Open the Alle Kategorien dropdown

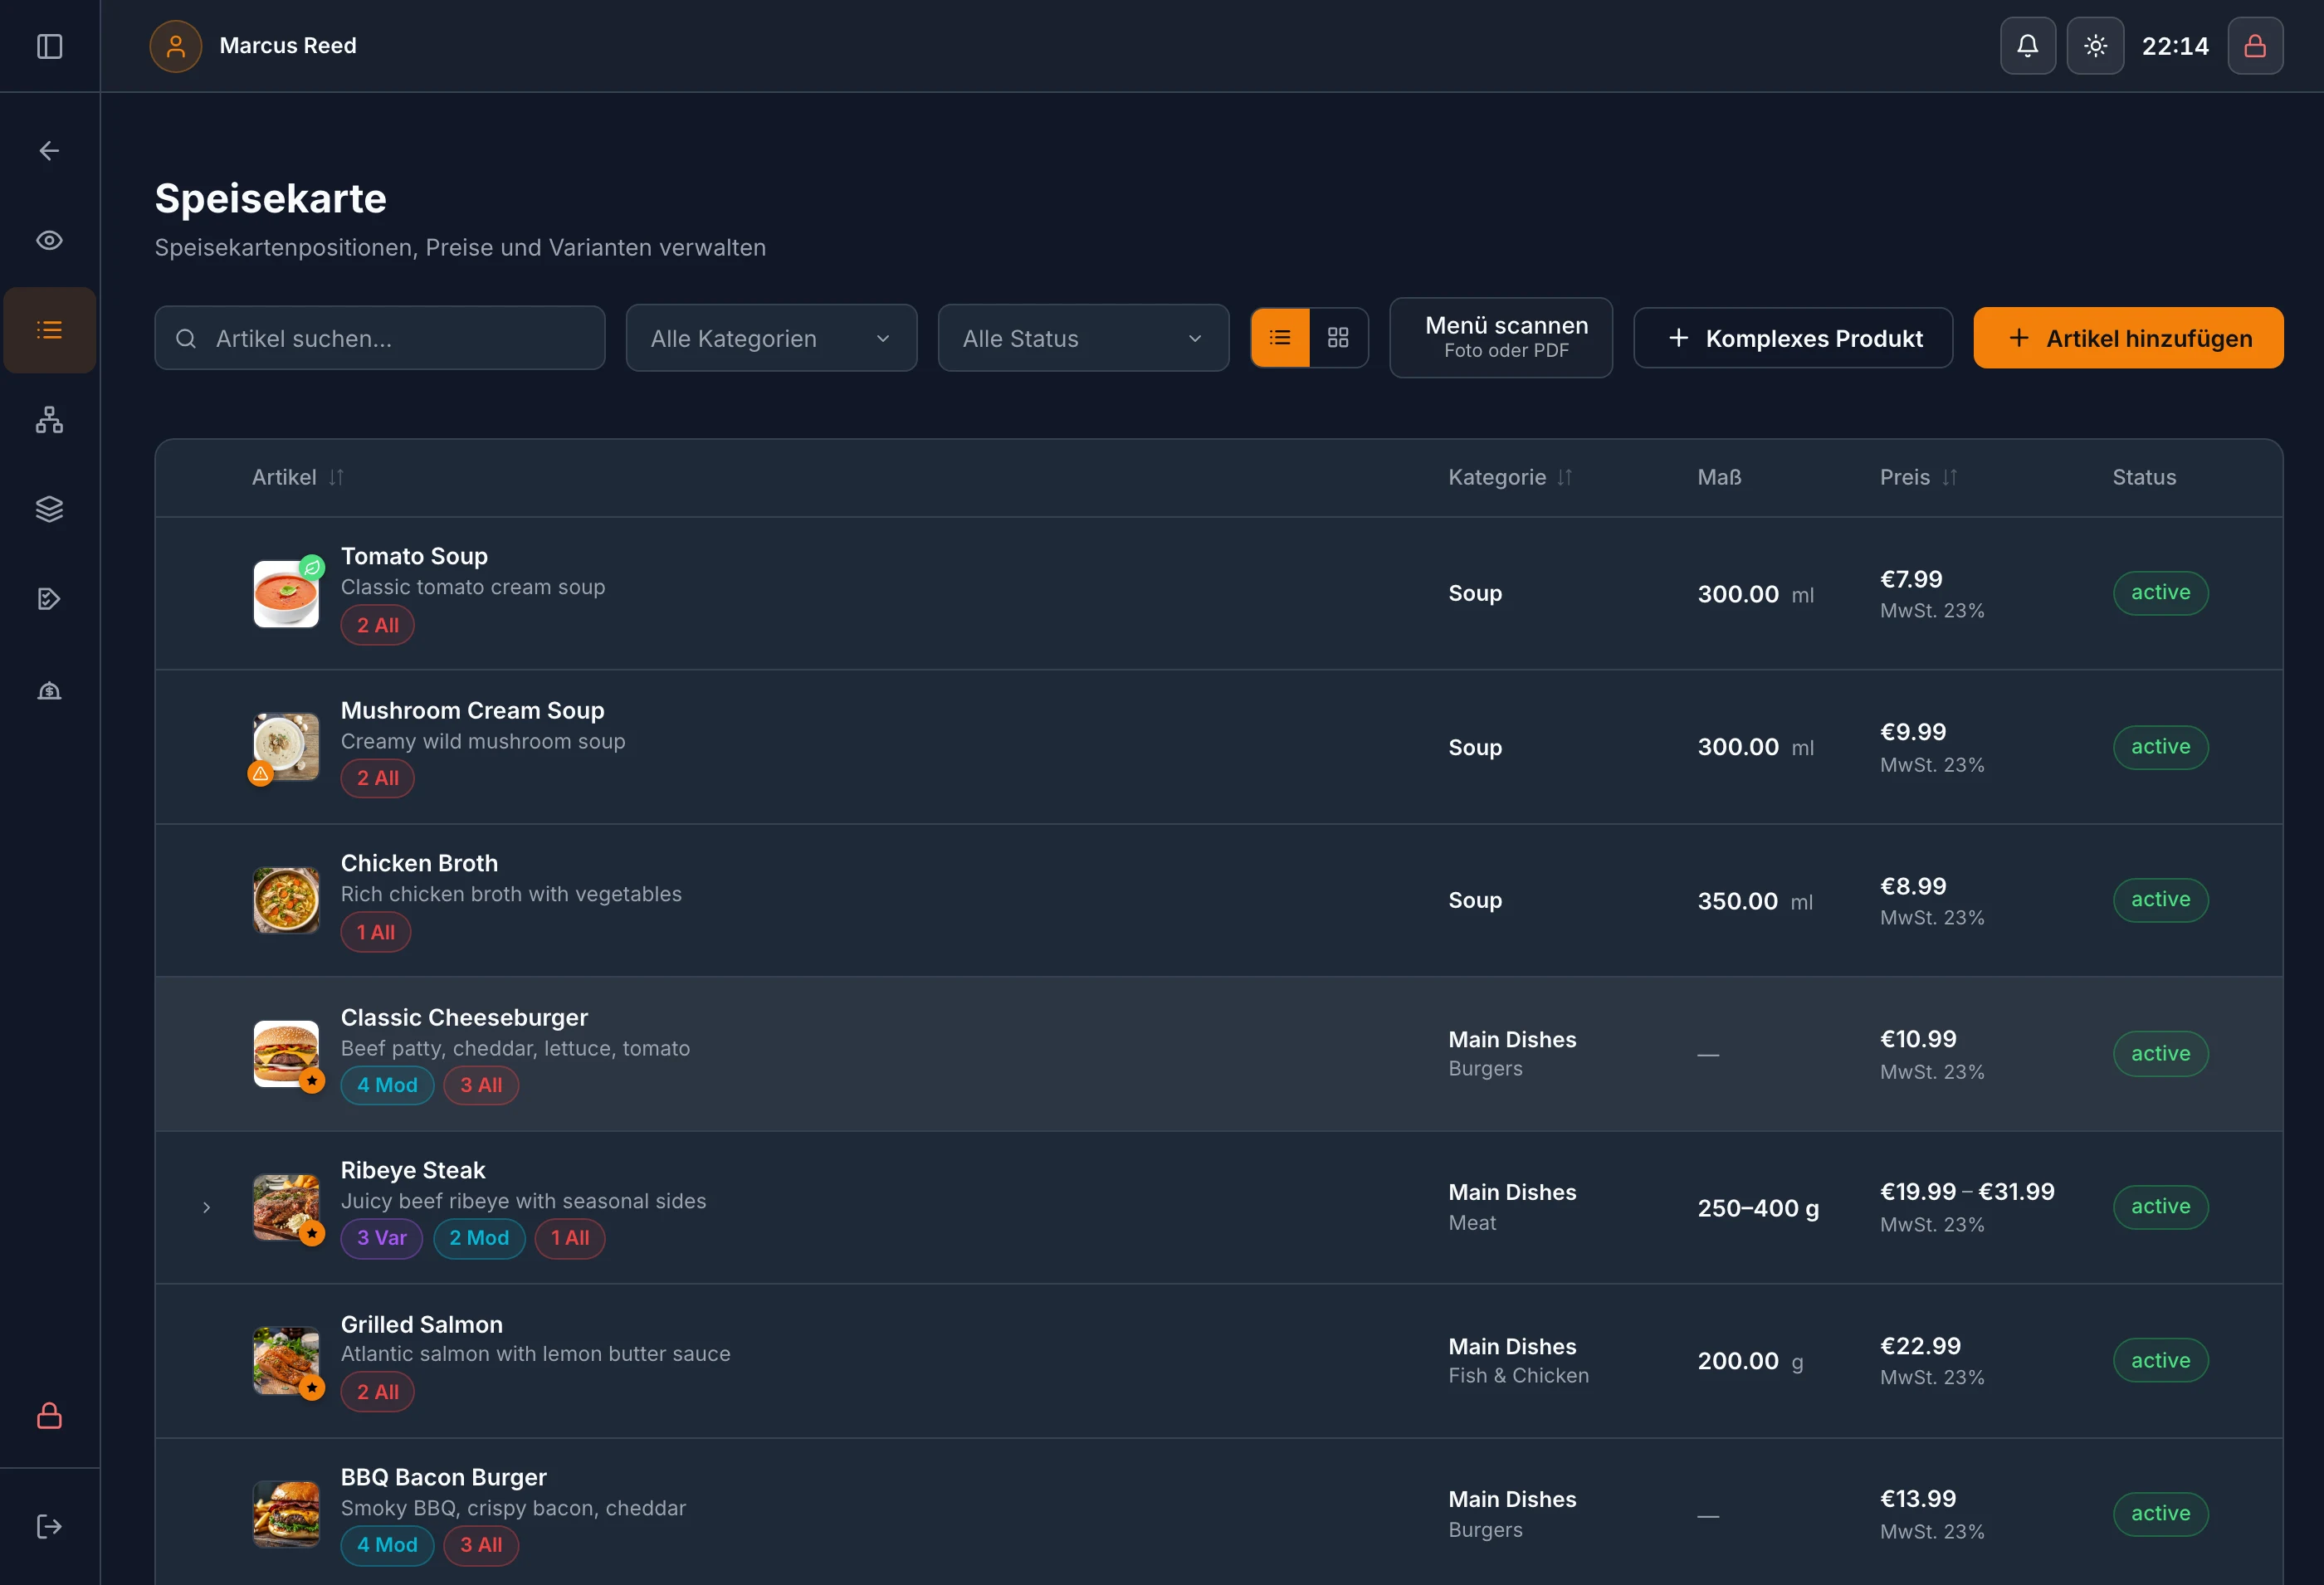(x=771, y=338)
